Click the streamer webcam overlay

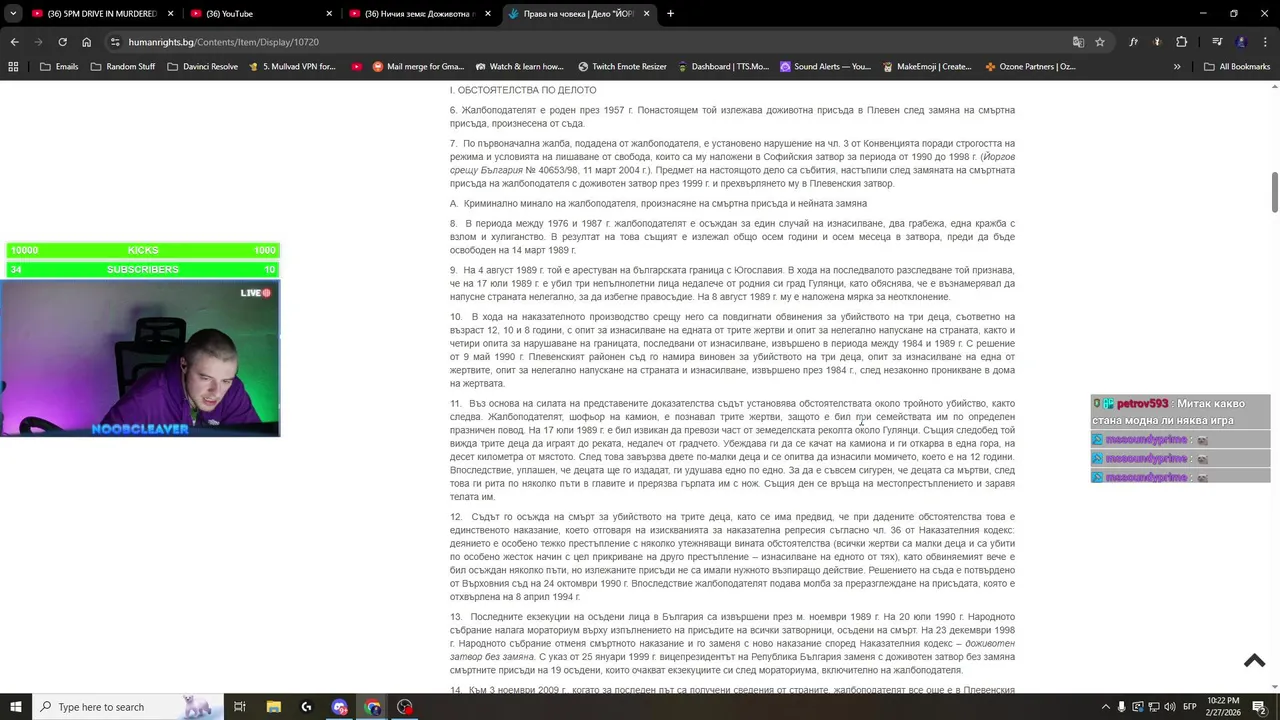[140, 358]
